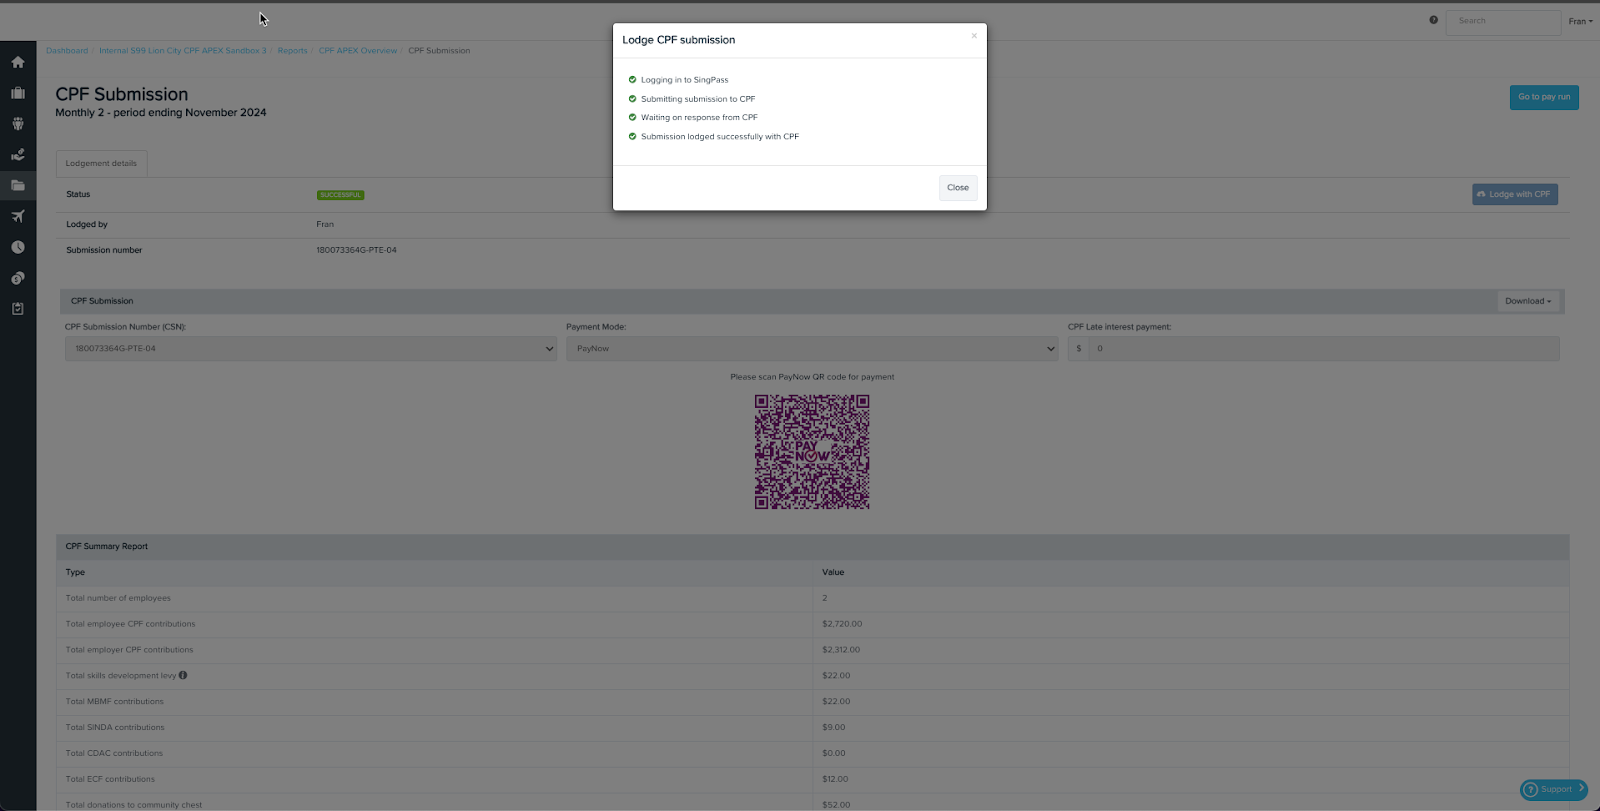
Task: Expand the Payment Mode dropdown
Action: [812, 349]
